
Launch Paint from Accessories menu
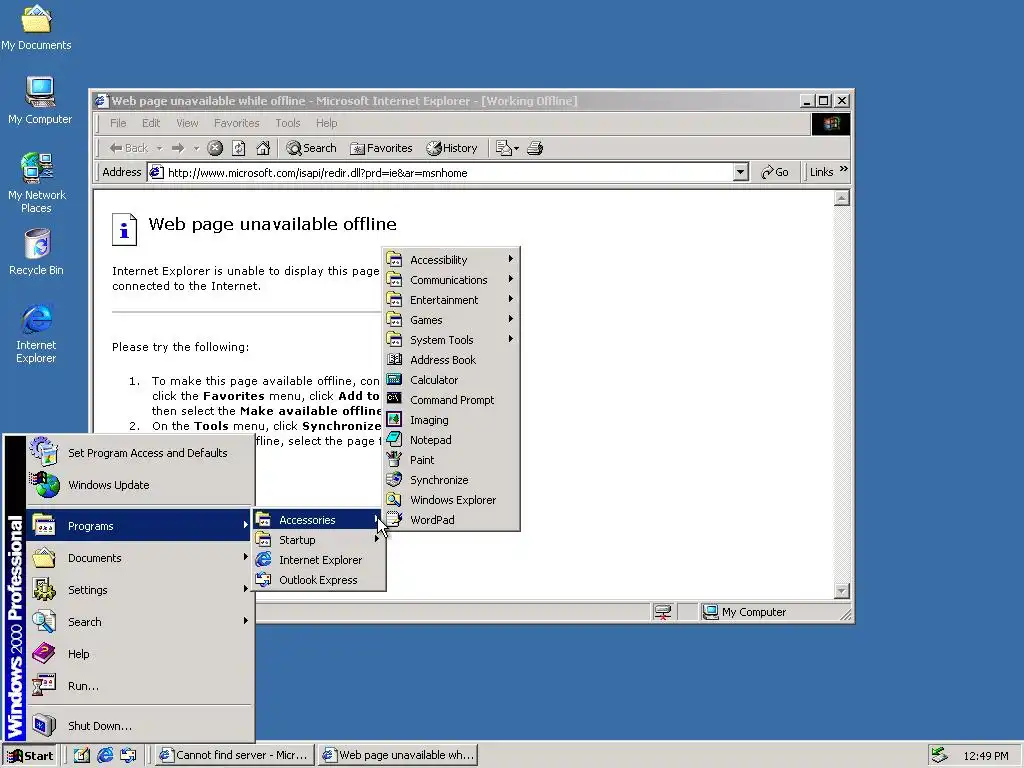click(x=451, y=460)
